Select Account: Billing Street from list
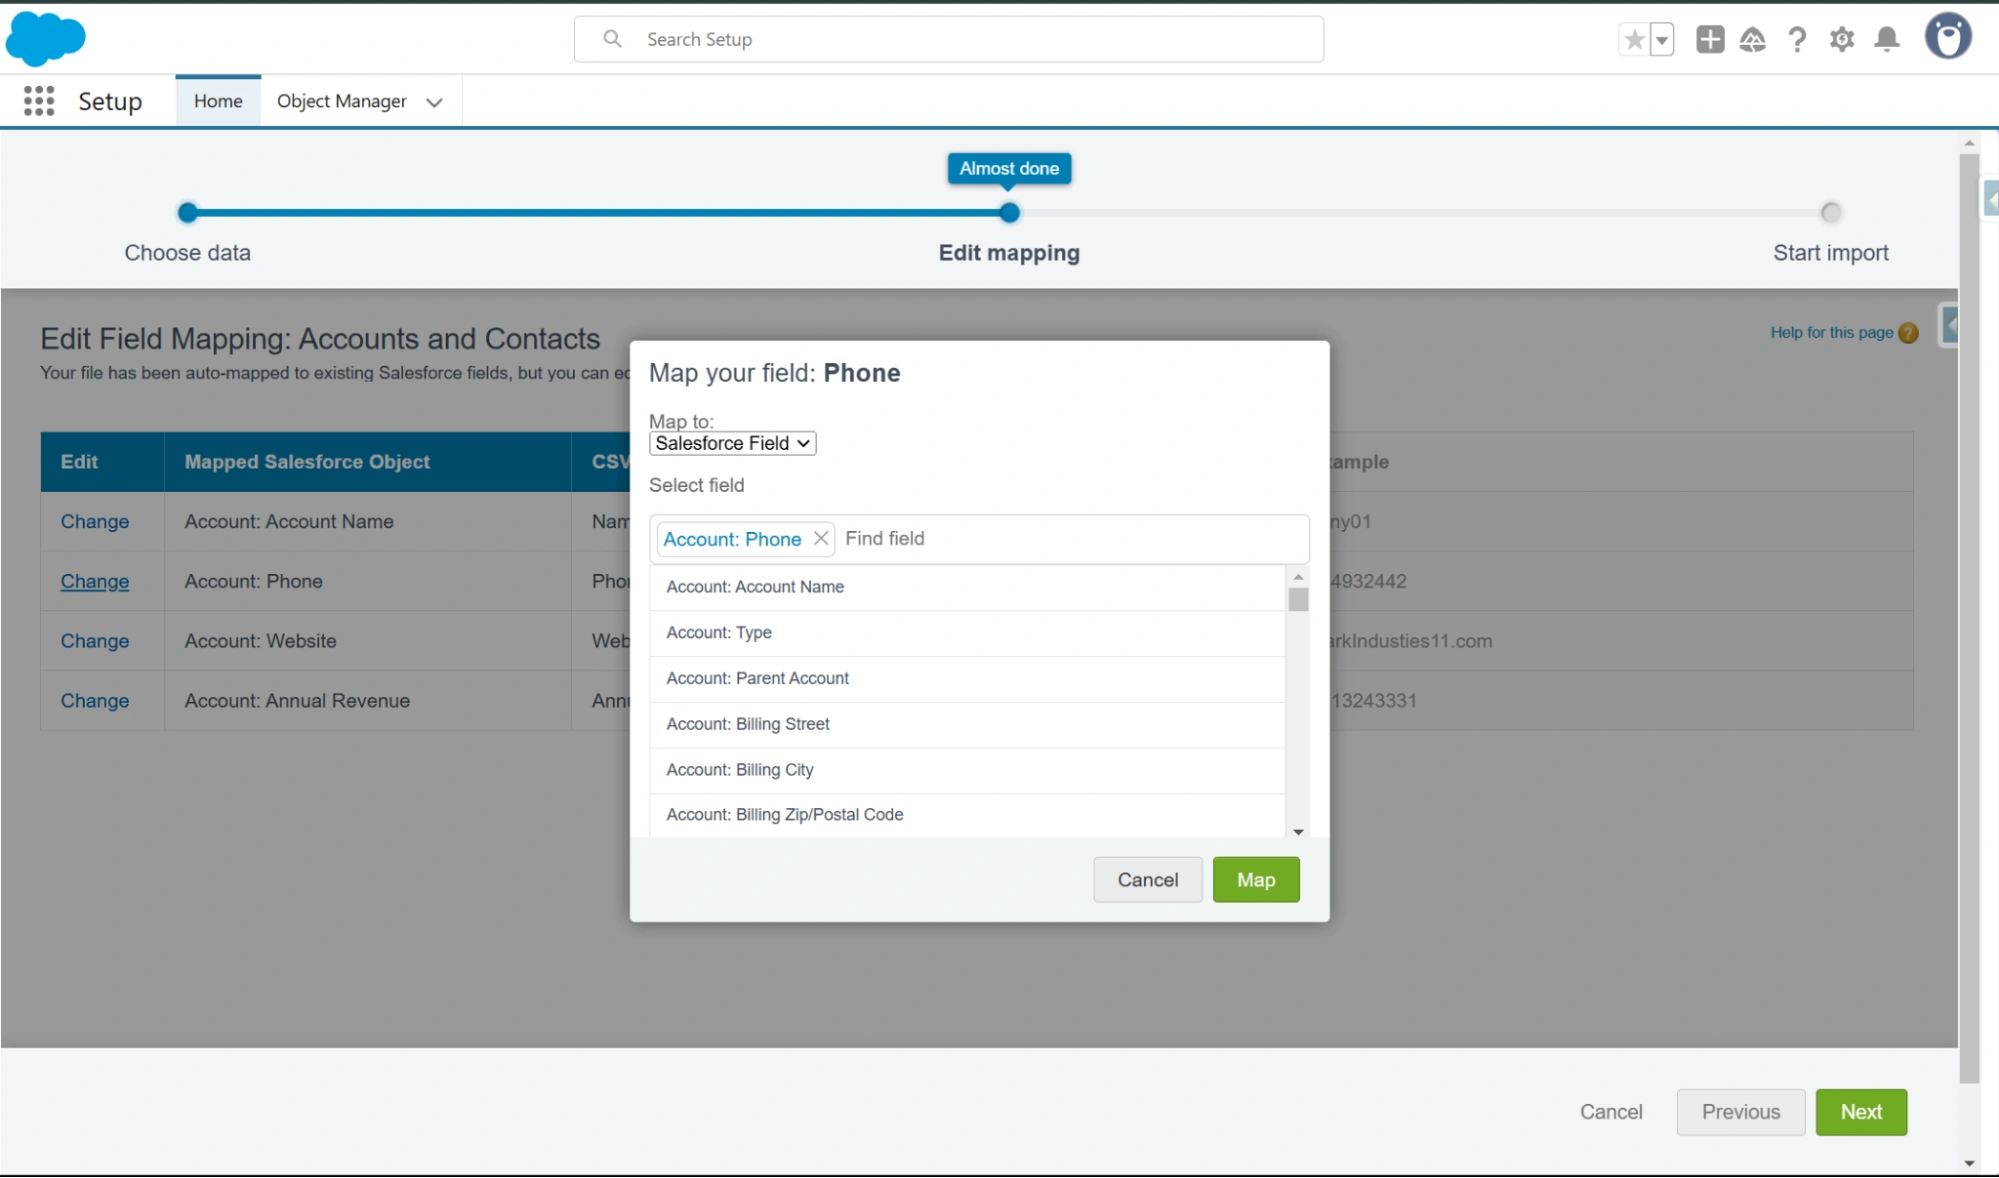This screenshot has width=1999, height=1178. (748, 724)
